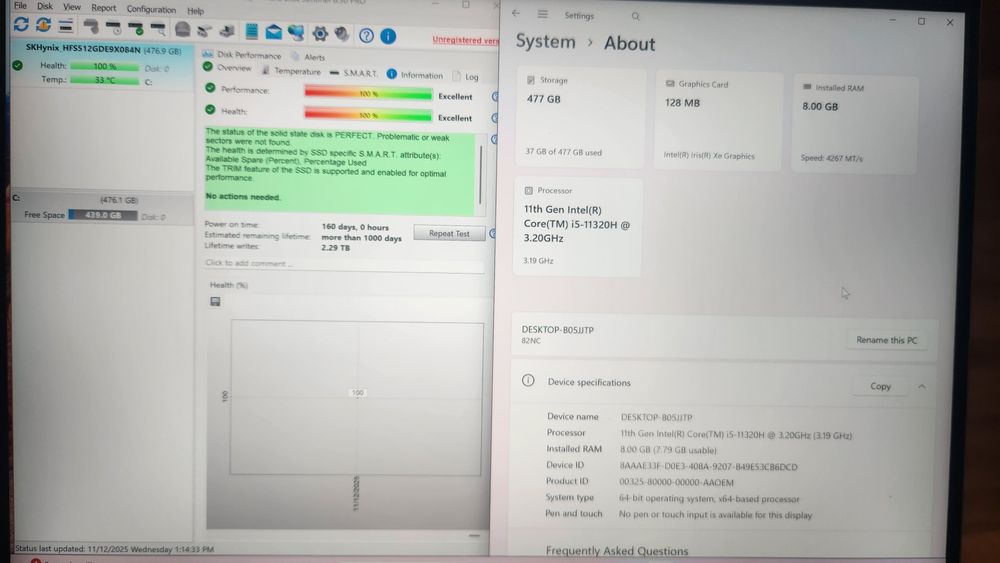Switch to the S.M.A.R.T. tab
Image resolution: width=1000 pixels, height=563 pixels.
[354, 73]
